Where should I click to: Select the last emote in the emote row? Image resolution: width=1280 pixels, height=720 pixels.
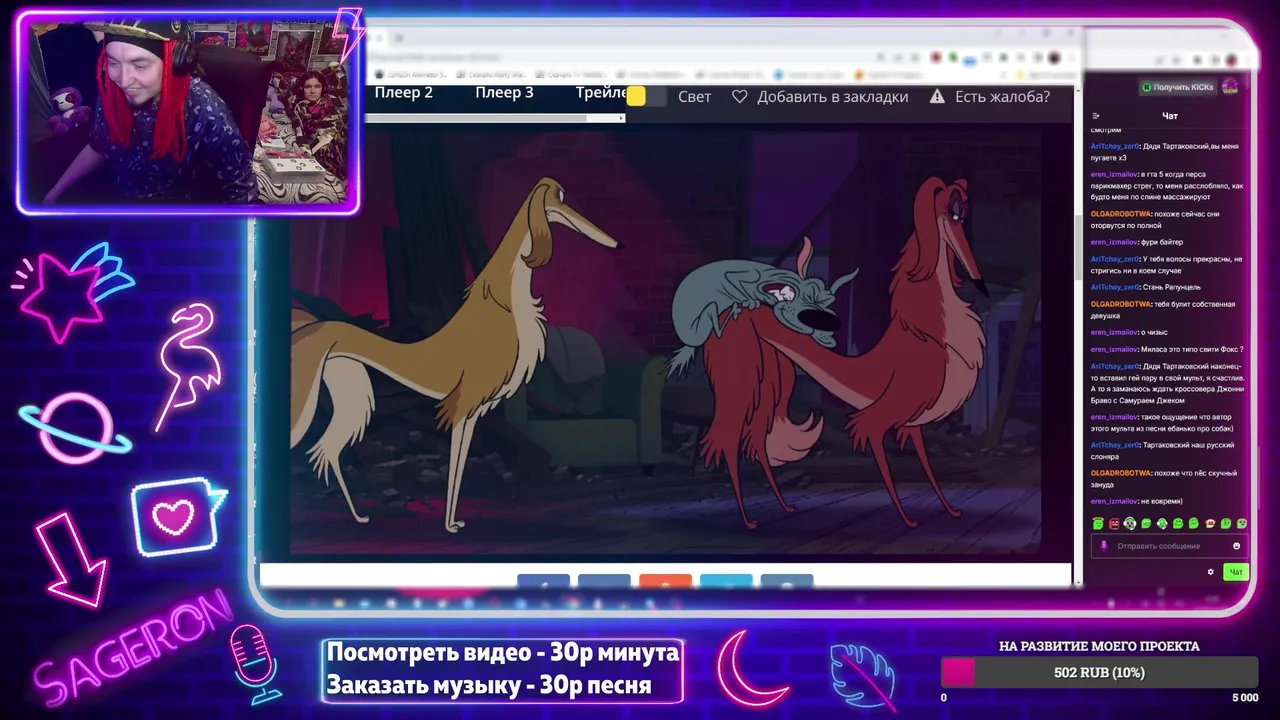point(1242,524)
